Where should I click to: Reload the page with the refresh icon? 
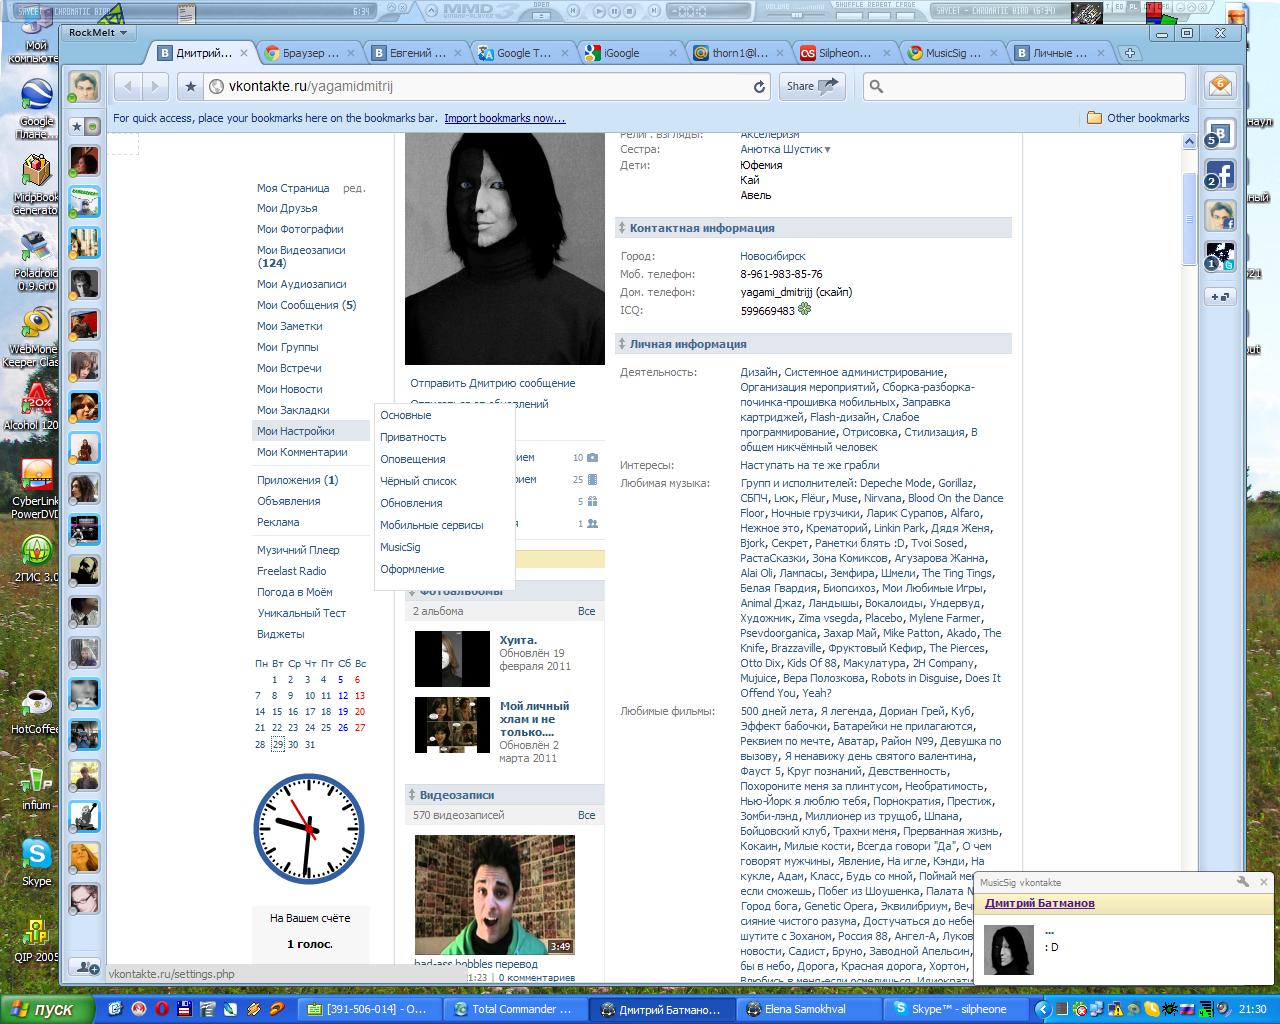[759, 86]
